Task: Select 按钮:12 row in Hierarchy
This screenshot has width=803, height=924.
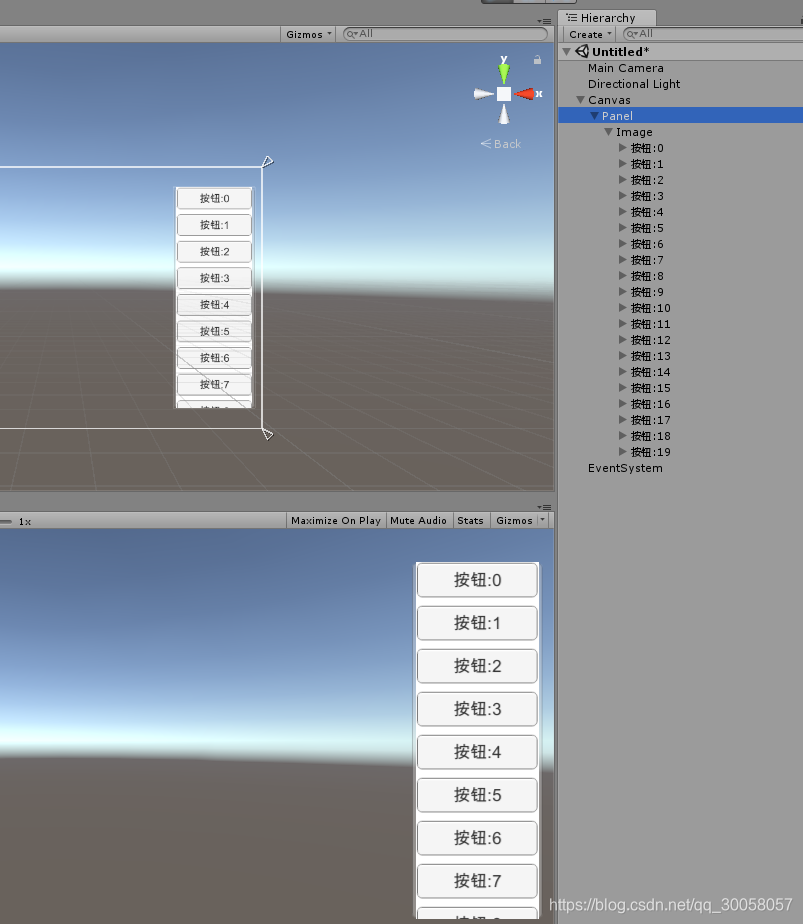Action: [680, 340]
